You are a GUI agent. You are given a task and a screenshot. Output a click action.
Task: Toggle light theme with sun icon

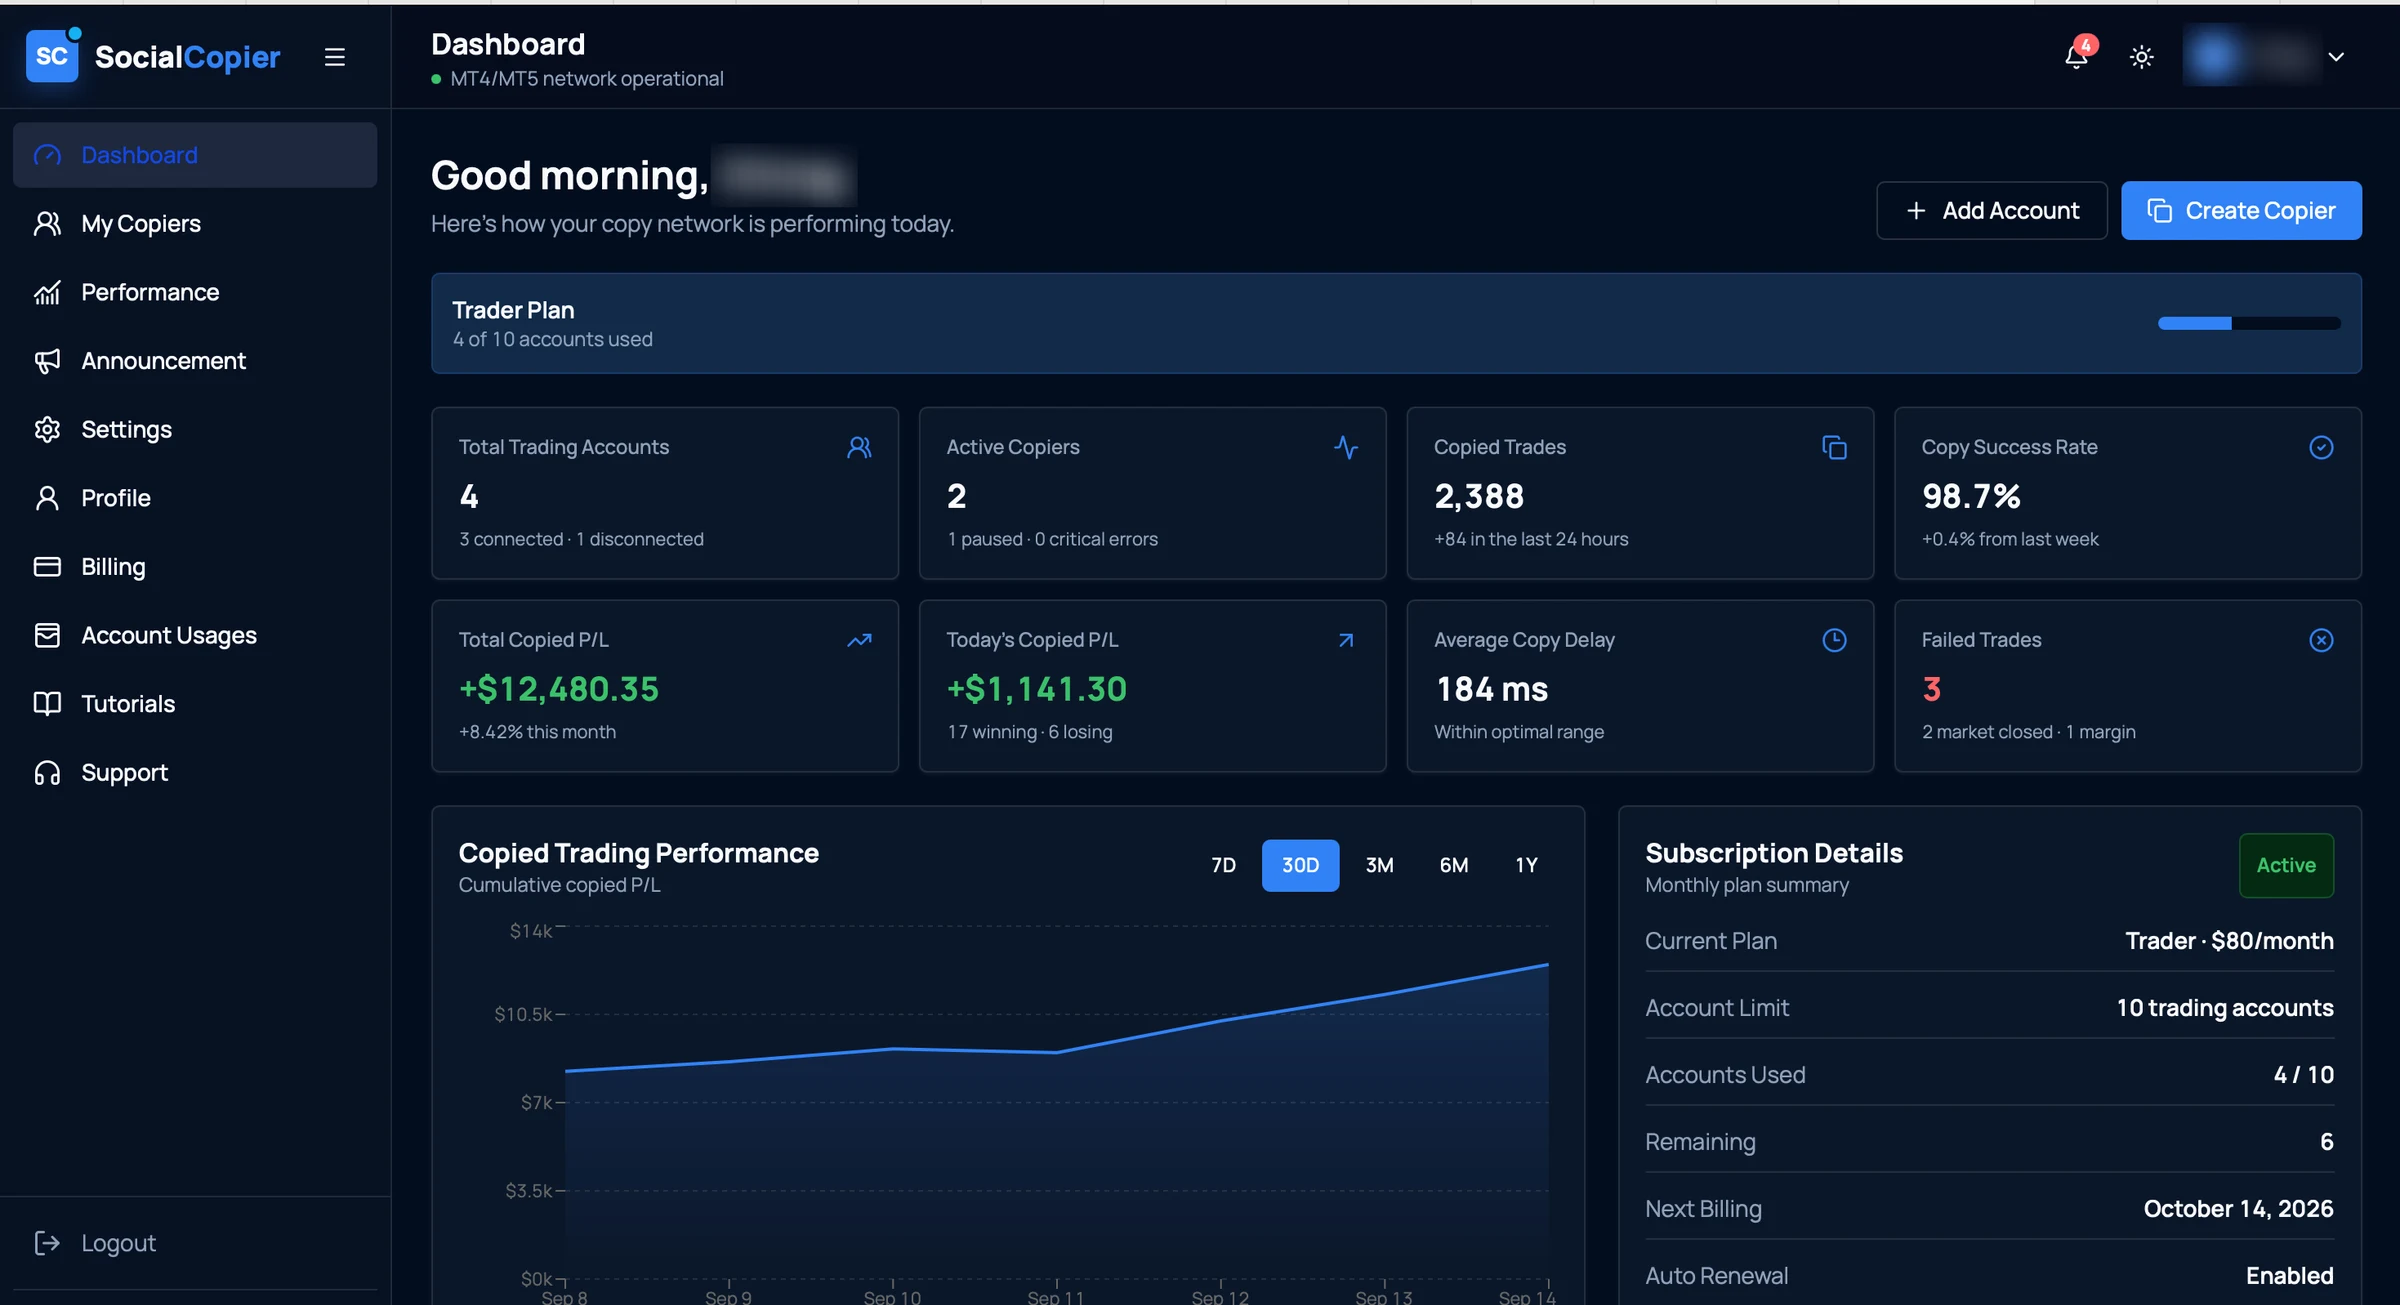(2141, 57)
